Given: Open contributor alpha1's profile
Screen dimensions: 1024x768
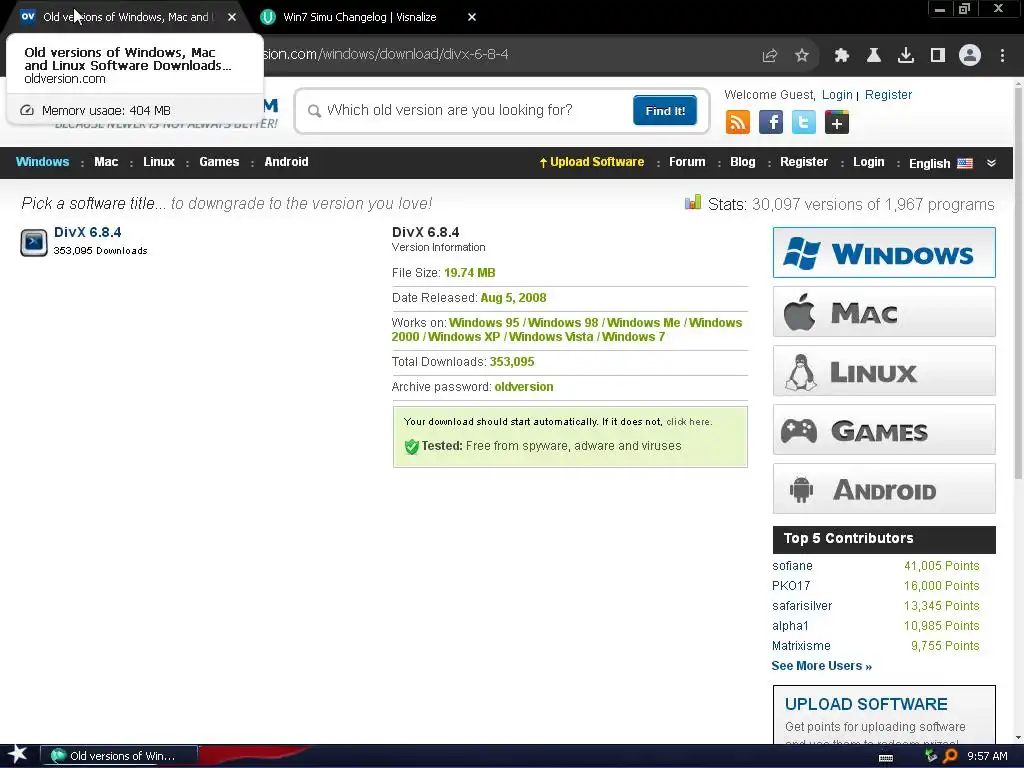Looking at the screenshot, I should click(x=790, y=626).
